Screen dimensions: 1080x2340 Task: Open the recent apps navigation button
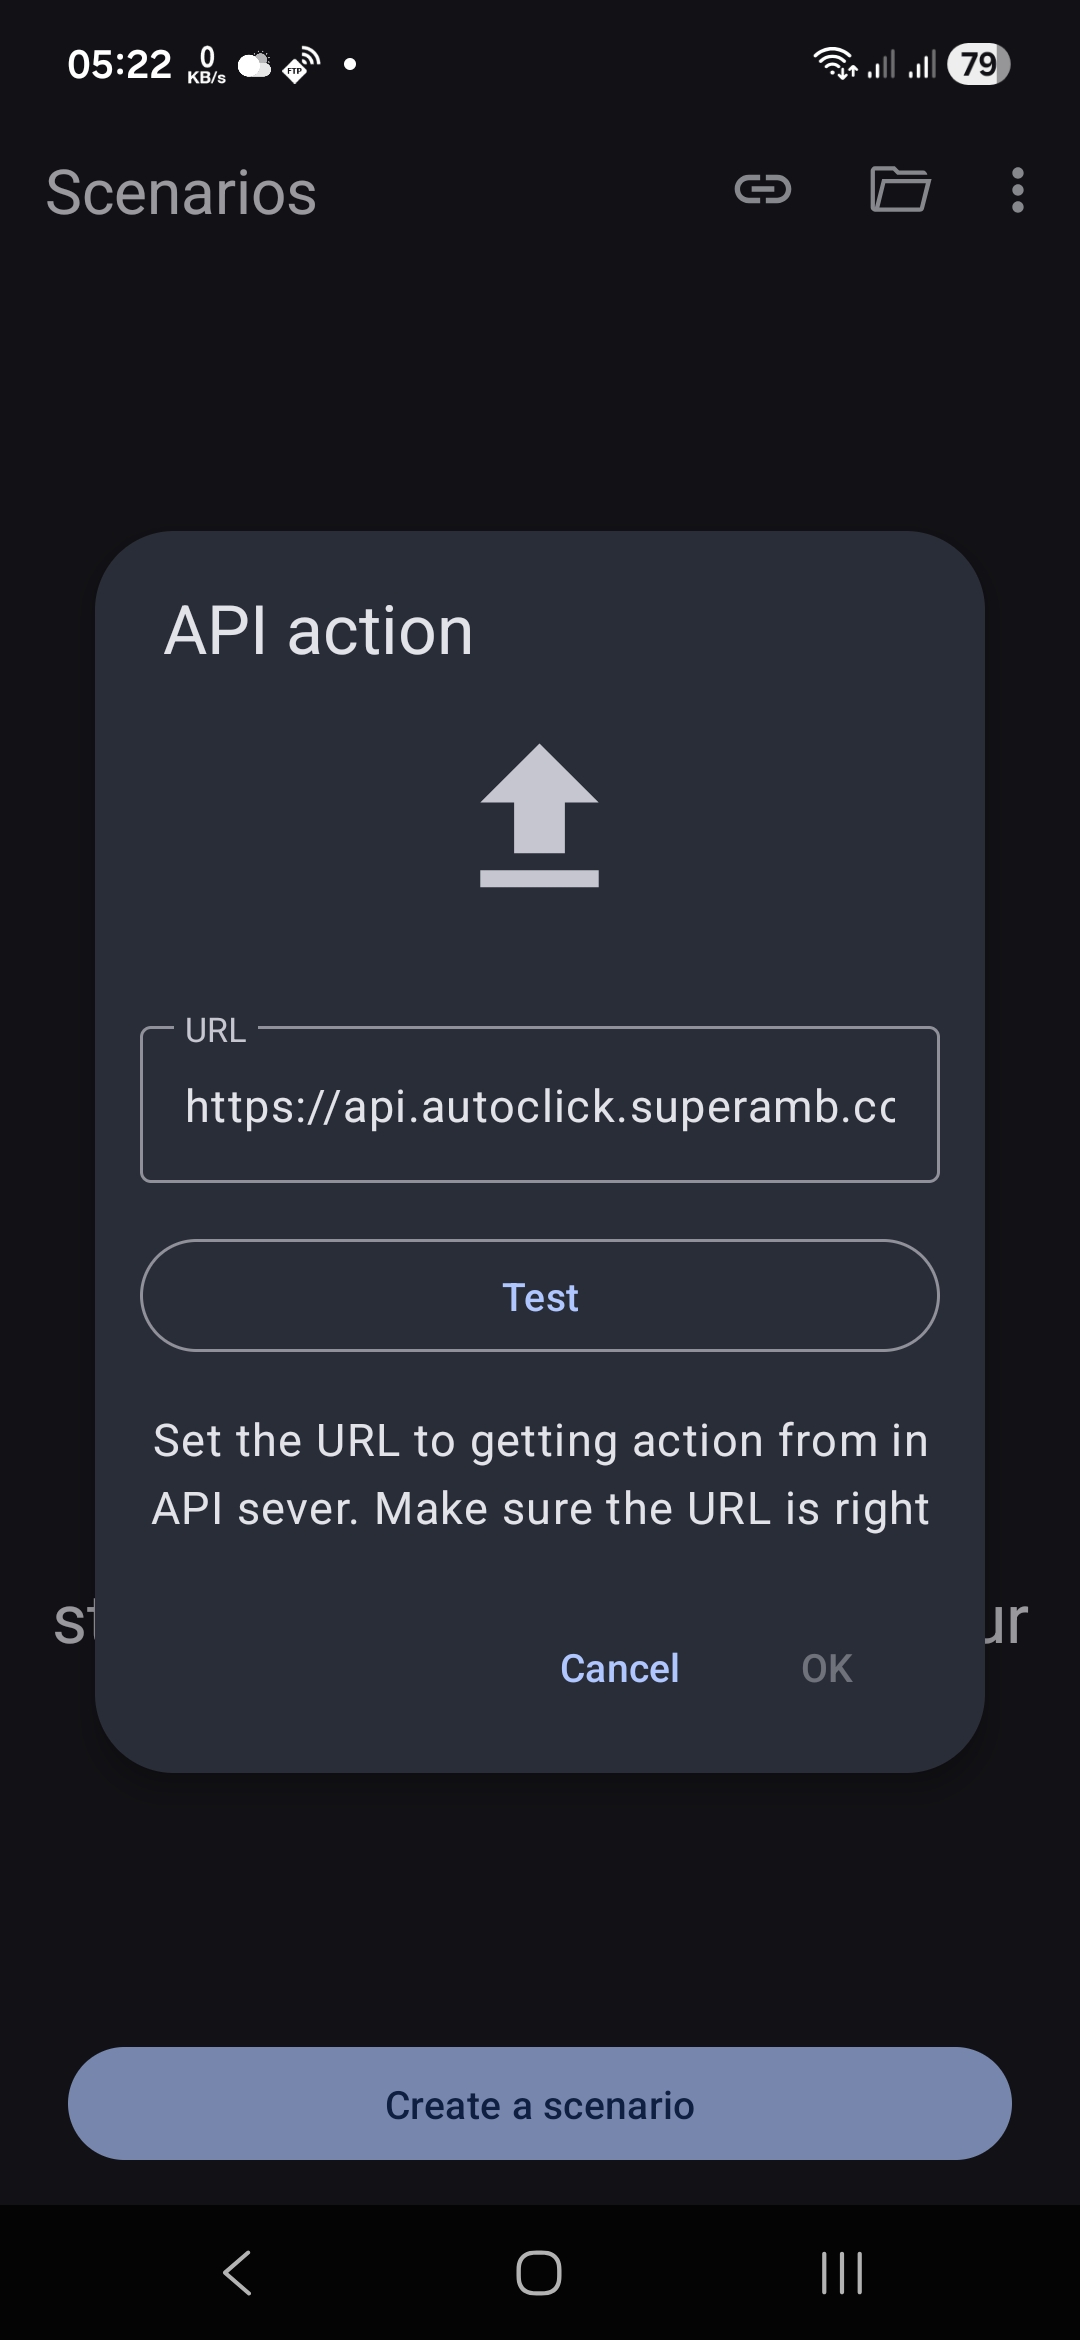[x=841, y=2273]
